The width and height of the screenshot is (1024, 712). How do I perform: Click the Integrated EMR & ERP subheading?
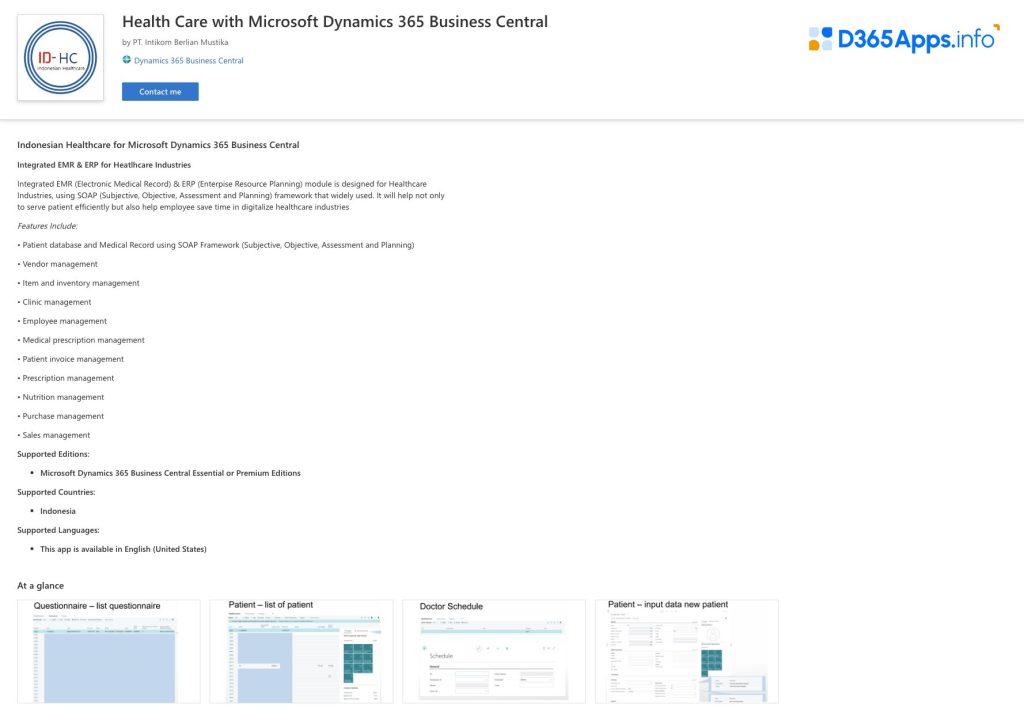click(104, 165)
